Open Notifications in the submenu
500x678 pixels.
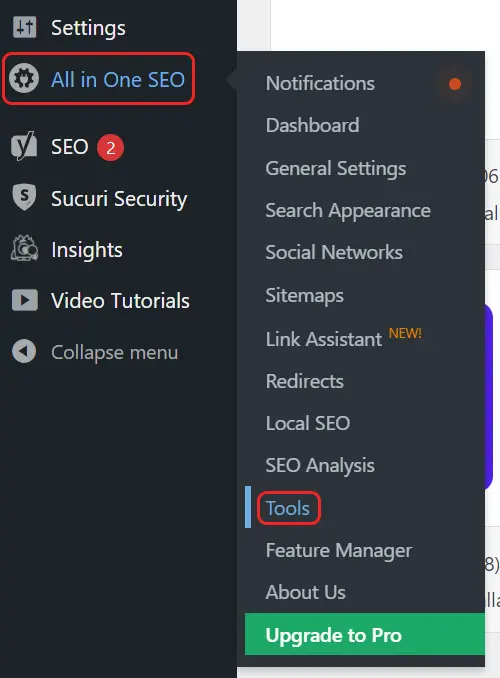[320, 83]
